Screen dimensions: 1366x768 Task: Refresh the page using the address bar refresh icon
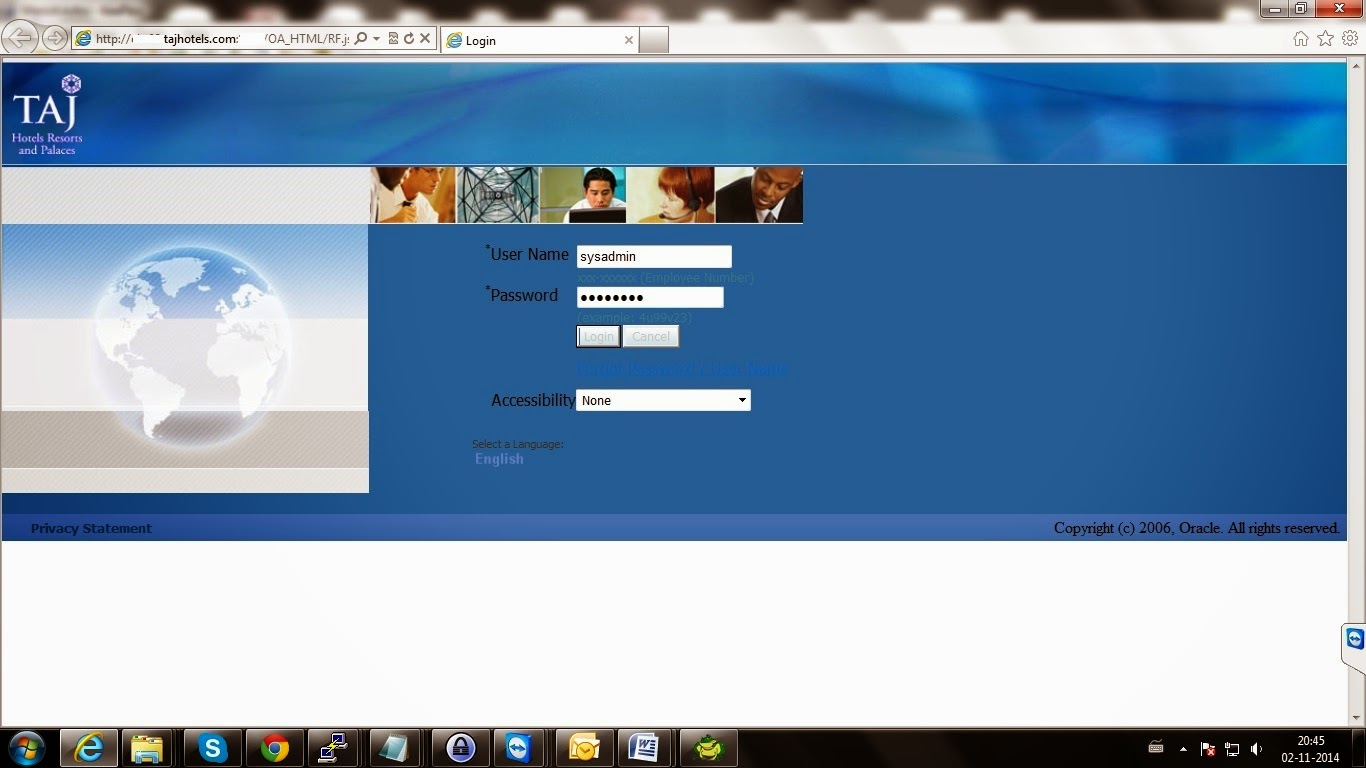click(409, 38)
